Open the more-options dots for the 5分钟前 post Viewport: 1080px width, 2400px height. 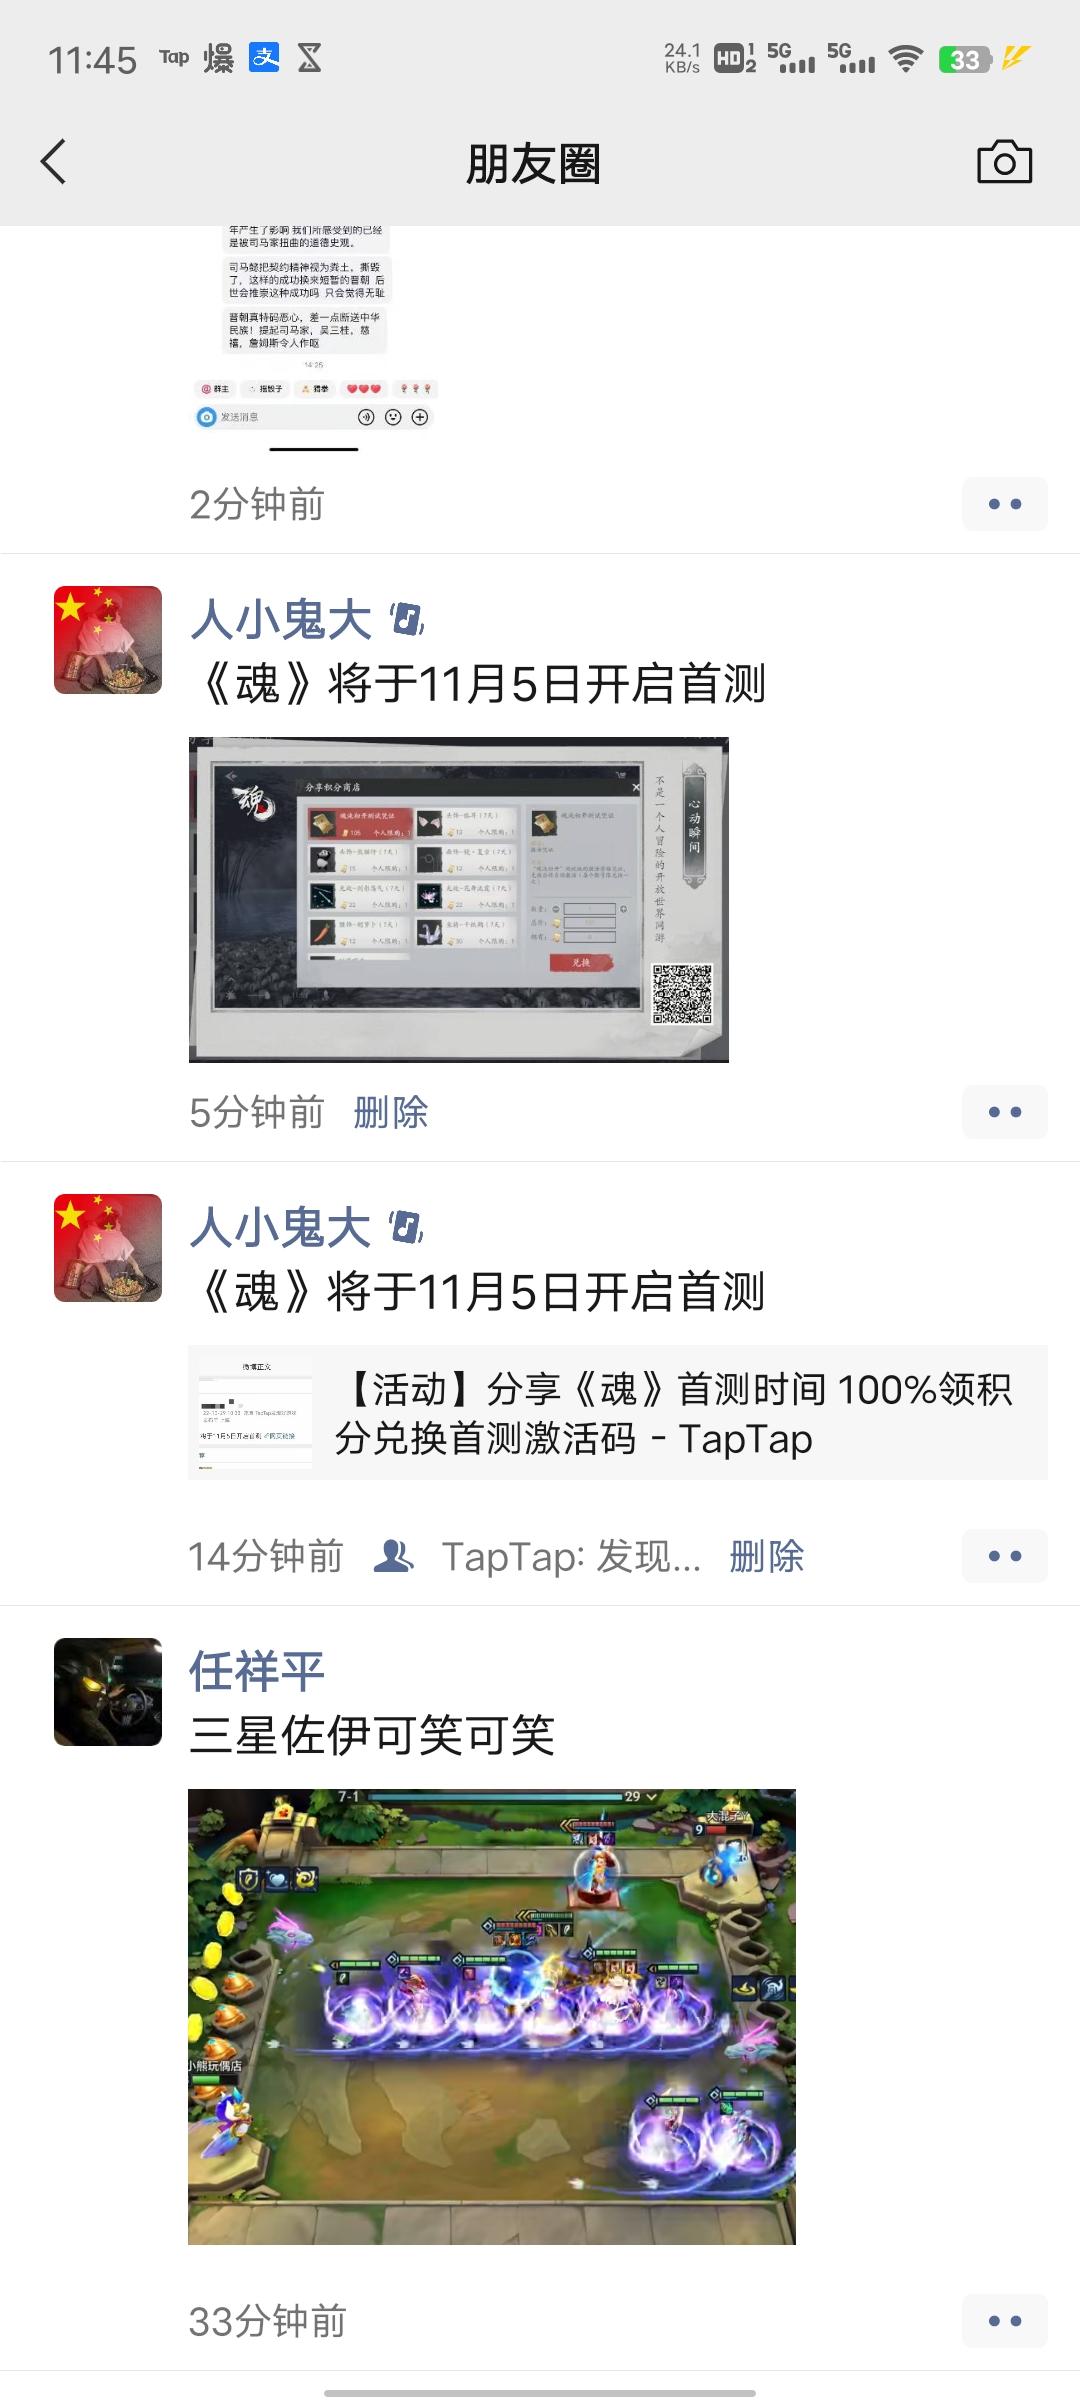tap(1004, 1112)
